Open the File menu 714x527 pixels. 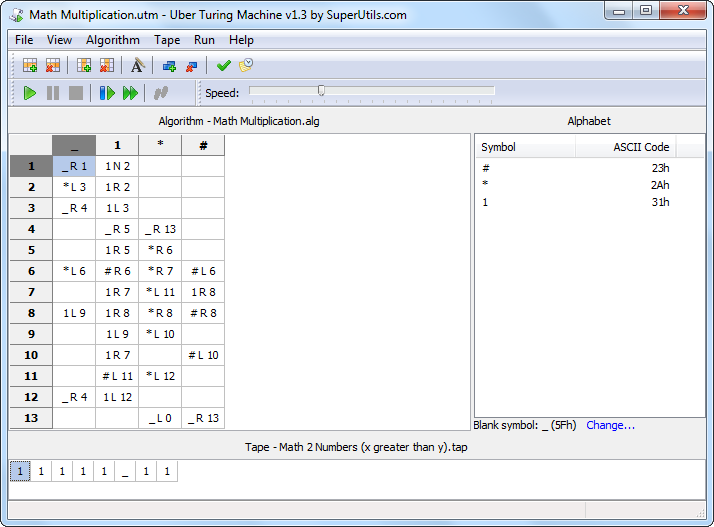[x=24, y=40]
